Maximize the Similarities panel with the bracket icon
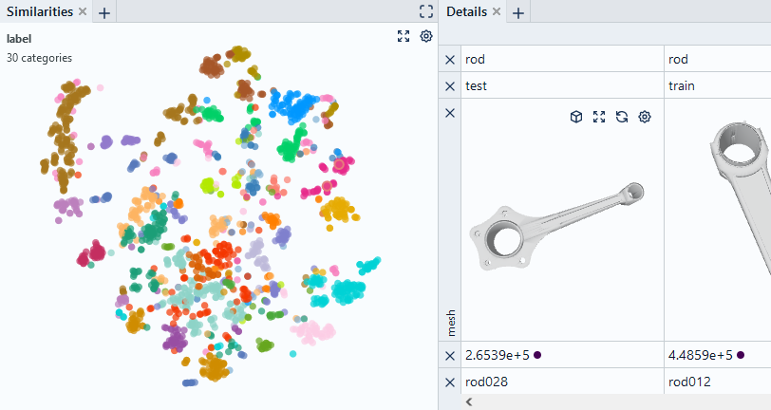The image size is (771, 410). (x=426, y=11)
